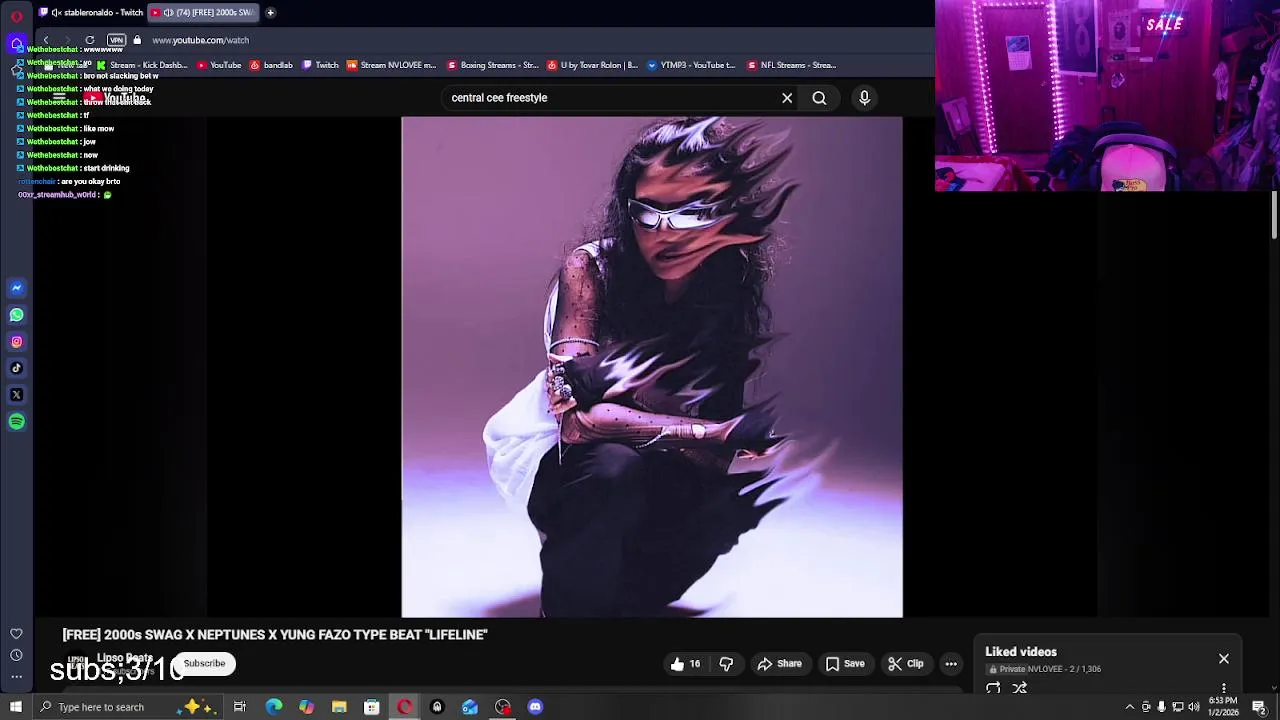
Task: Click the video player artwork
Action: point(652,367)
